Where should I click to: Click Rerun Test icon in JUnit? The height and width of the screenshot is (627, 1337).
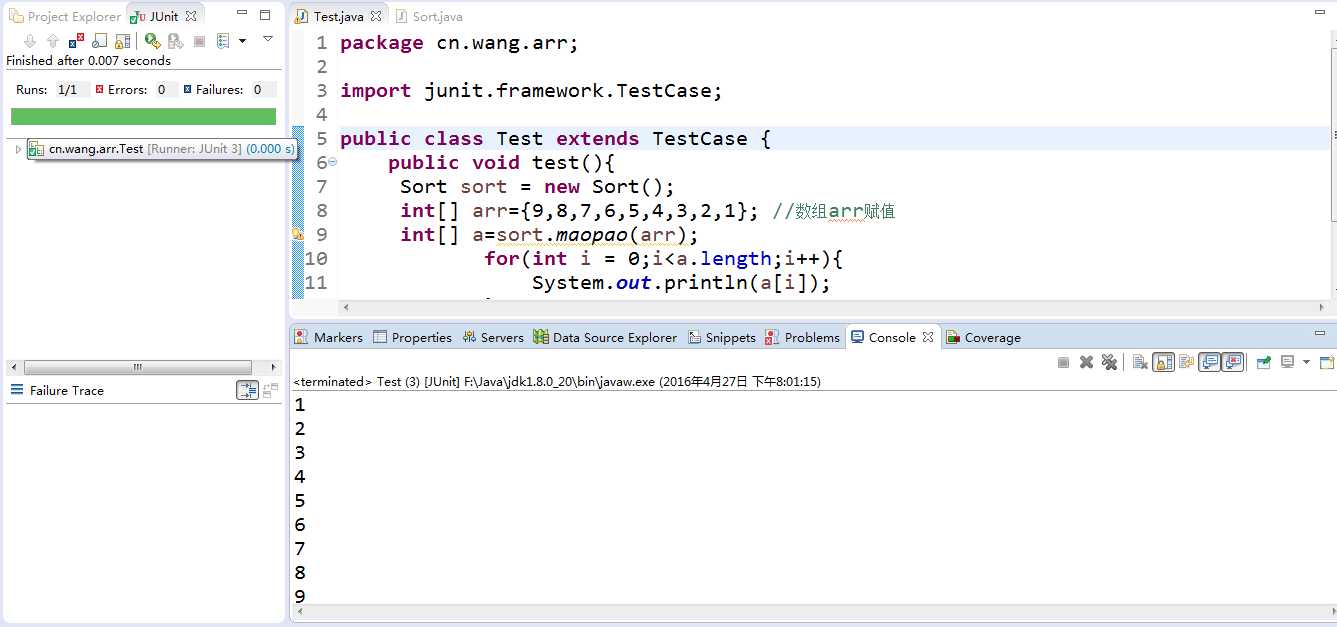click(x=152, y=41)
